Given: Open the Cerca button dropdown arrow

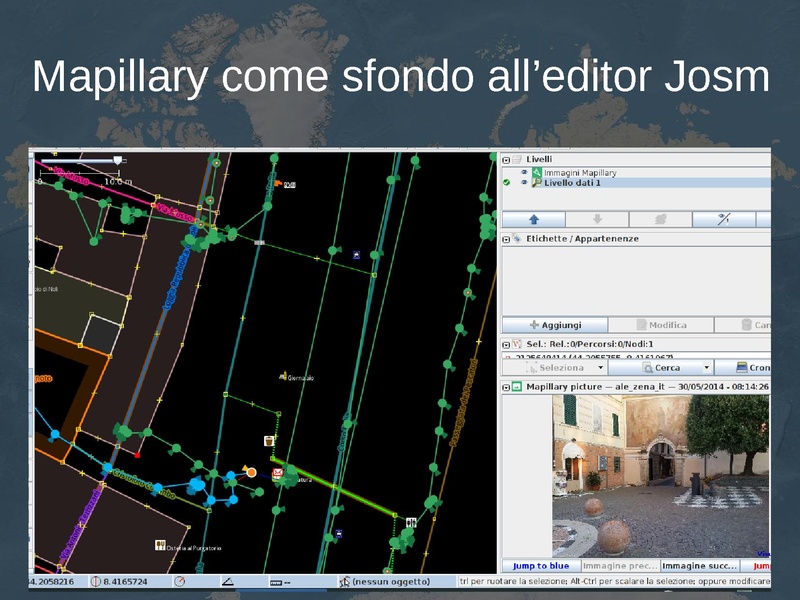Looking at the screenshot, I should pyautogui.click(x=707, y=368).
